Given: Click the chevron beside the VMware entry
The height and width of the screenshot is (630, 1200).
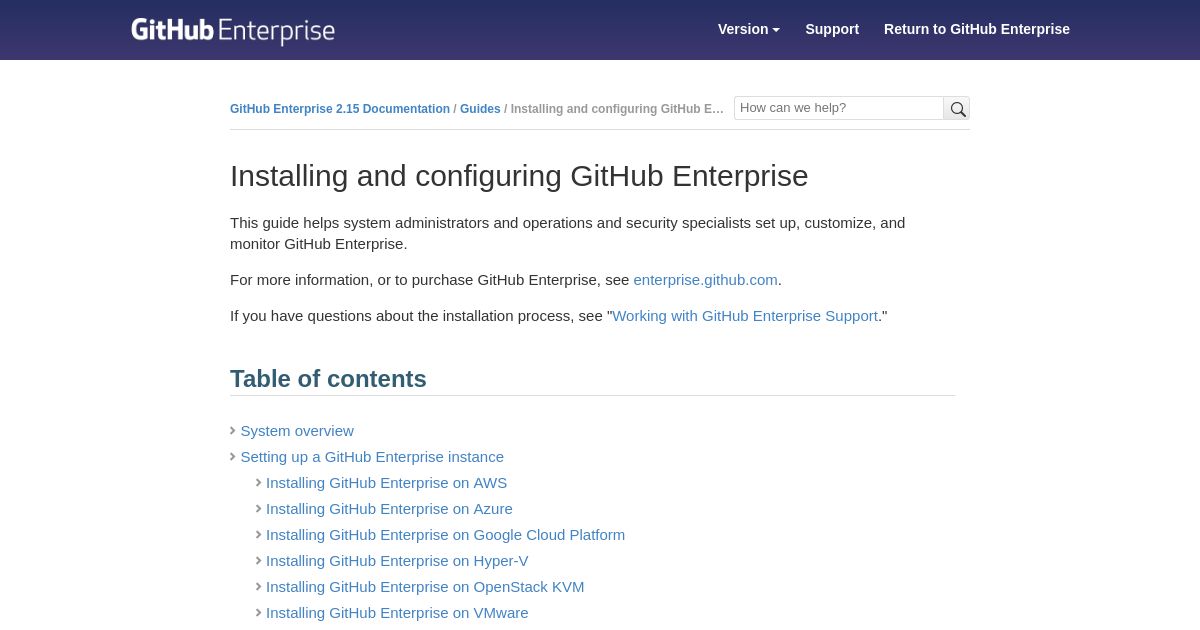Looking at the screenshot, I should click(x=258, y=613).
